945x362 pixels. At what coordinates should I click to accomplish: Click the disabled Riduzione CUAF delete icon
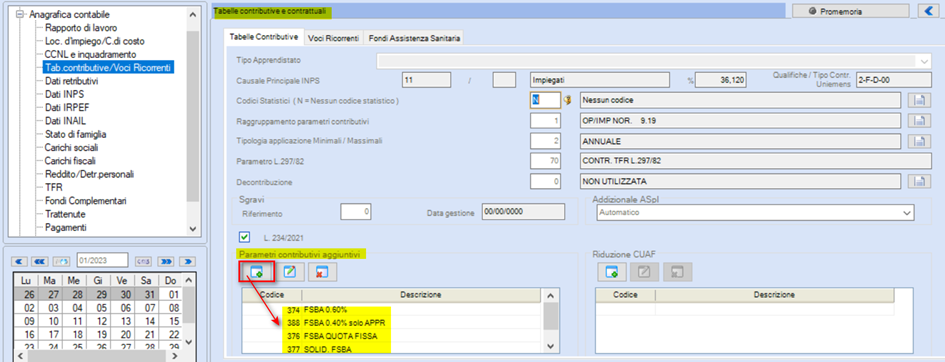677,272
